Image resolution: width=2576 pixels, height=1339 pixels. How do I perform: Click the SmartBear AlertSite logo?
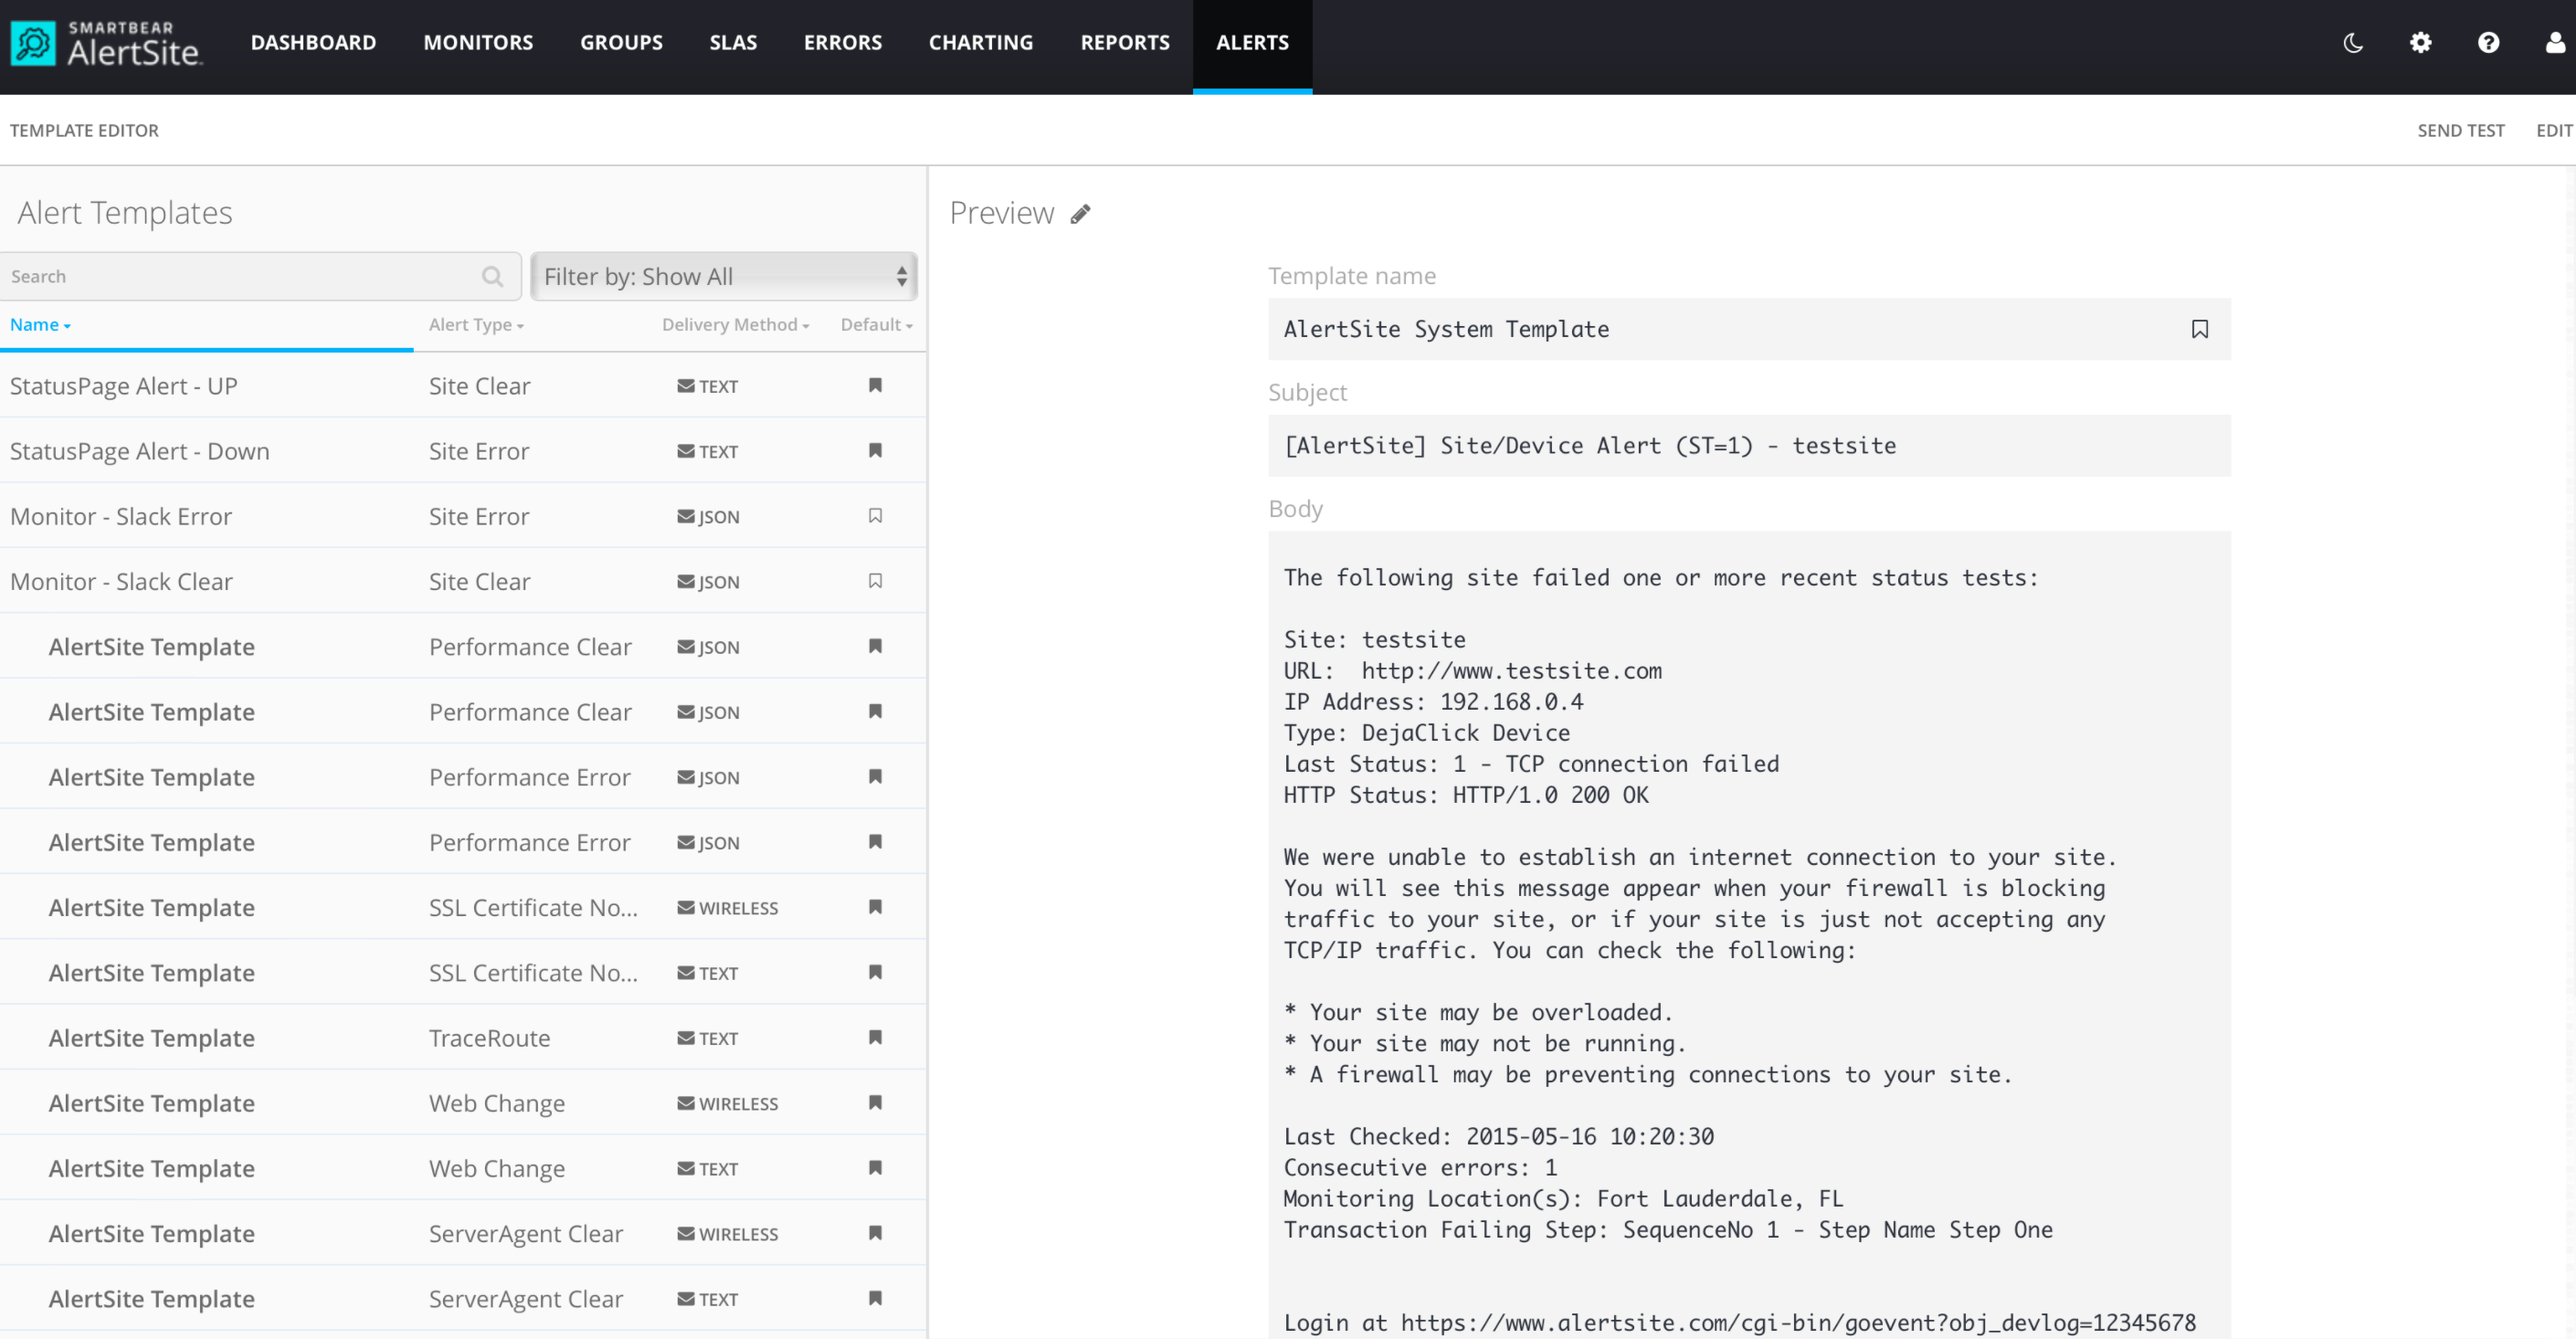(106, 43)
